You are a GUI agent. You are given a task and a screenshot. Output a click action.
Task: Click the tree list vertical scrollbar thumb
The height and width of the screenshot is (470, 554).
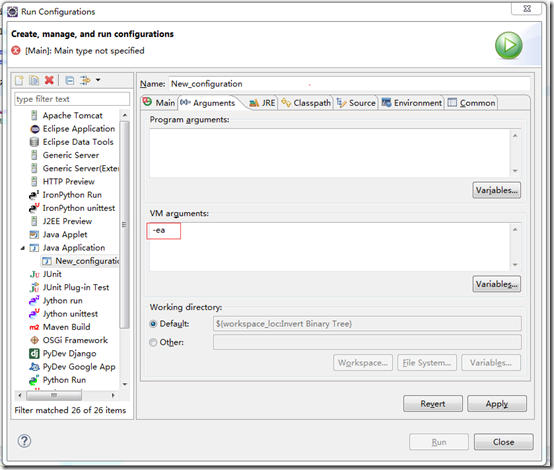(x=124, y=225)
